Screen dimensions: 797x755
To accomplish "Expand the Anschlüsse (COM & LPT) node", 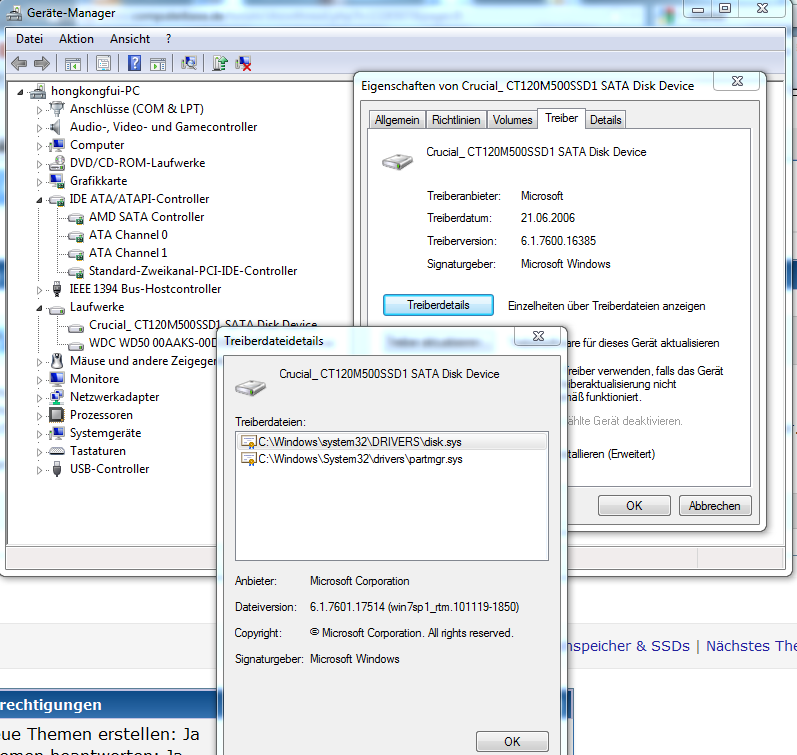I will click(x=39, y=109).
